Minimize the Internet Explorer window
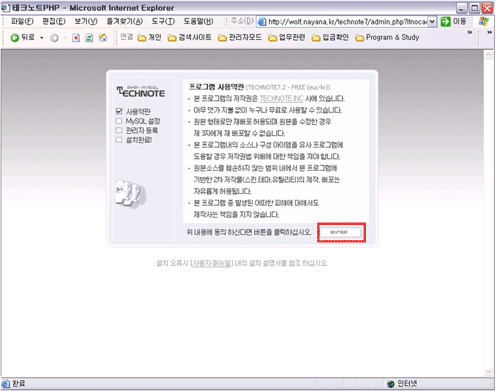Screen dimensions: 500x391 click(x=462, y=8)
